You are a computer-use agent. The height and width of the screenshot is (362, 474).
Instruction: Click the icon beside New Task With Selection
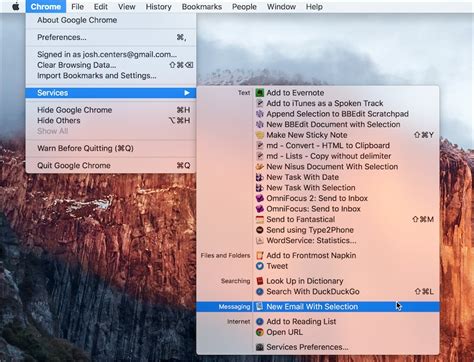click(260, 188)
